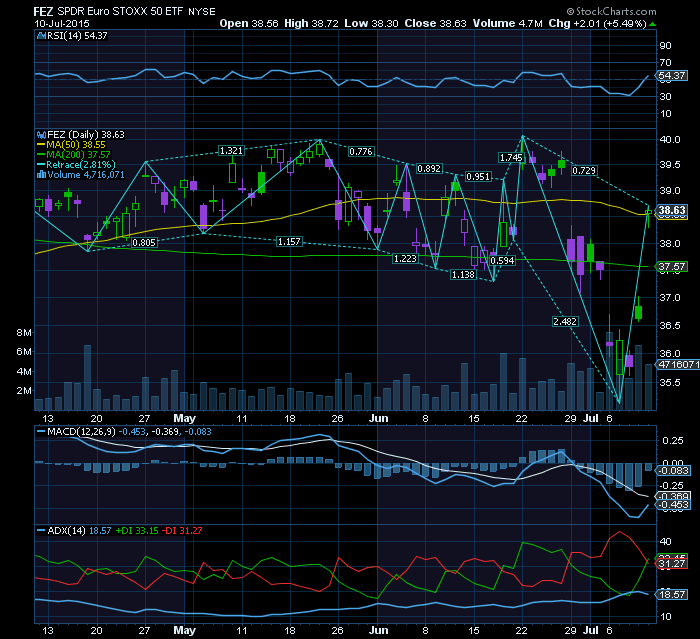Click the 0.951 retracement label
The height and width of the screenshot is (639, 700).
[478, 177]
